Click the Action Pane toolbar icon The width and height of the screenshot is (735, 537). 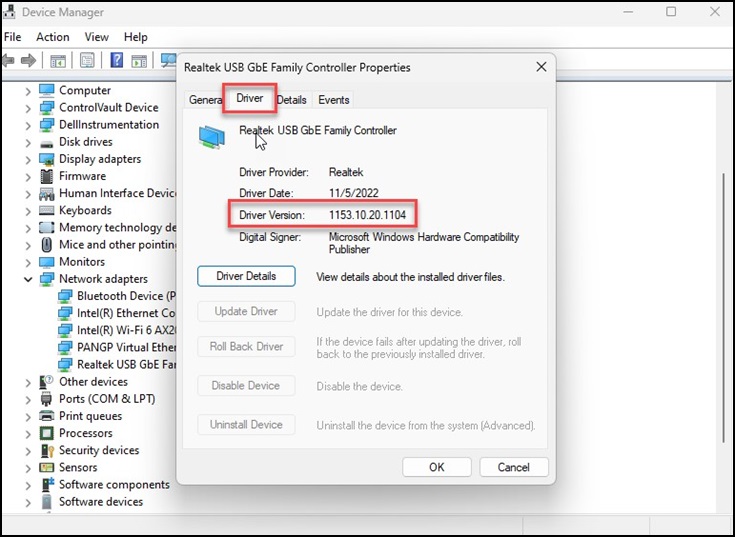tap(139, 61)
